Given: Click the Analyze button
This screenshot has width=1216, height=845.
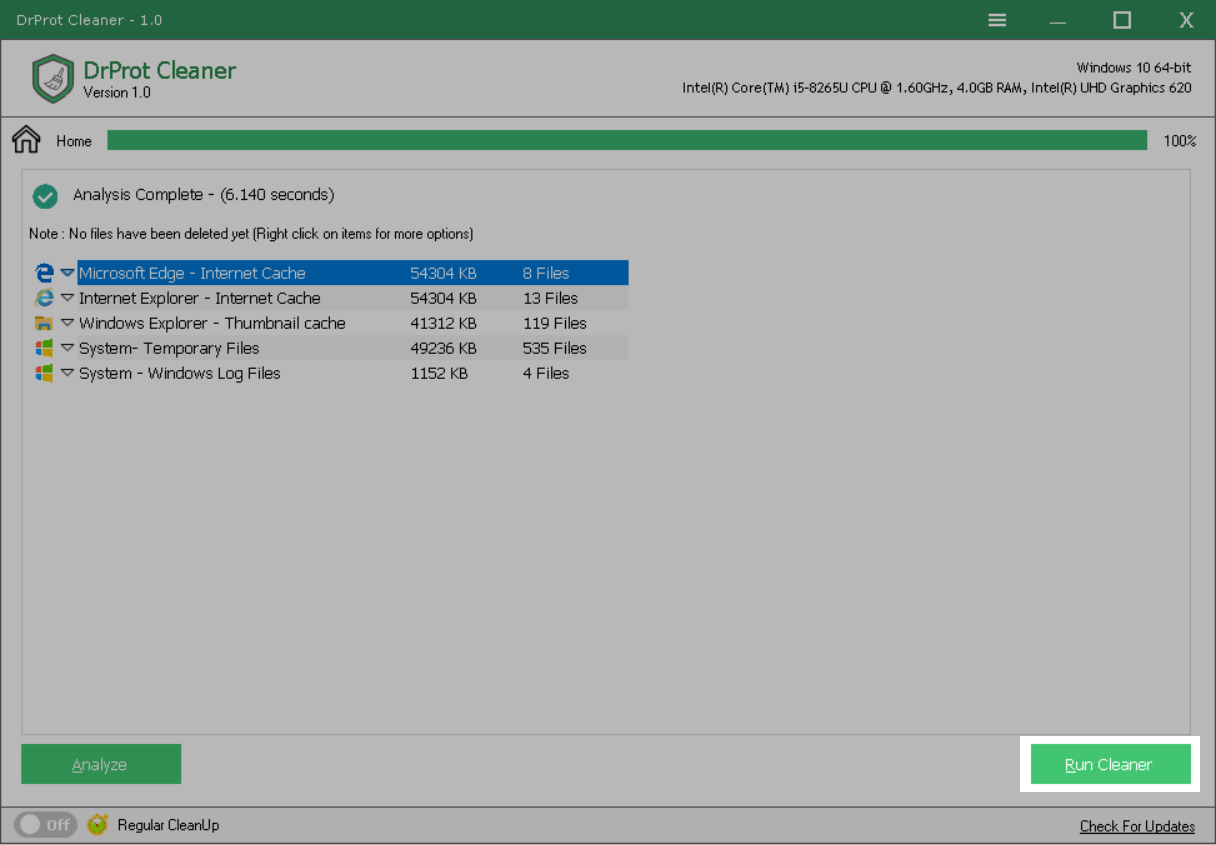Looking at the screenshot, I should tap(101, 764).
